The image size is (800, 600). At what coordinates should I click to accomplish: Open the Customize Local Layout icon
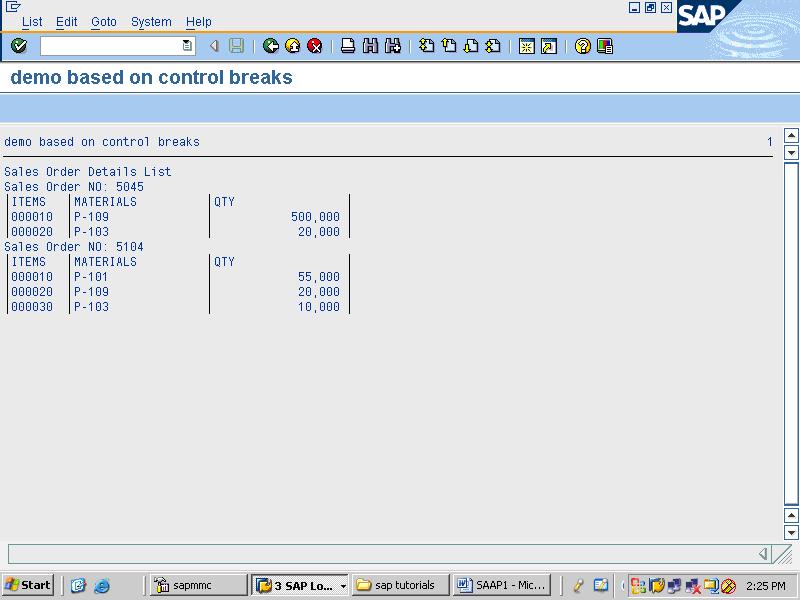(604, 44)
